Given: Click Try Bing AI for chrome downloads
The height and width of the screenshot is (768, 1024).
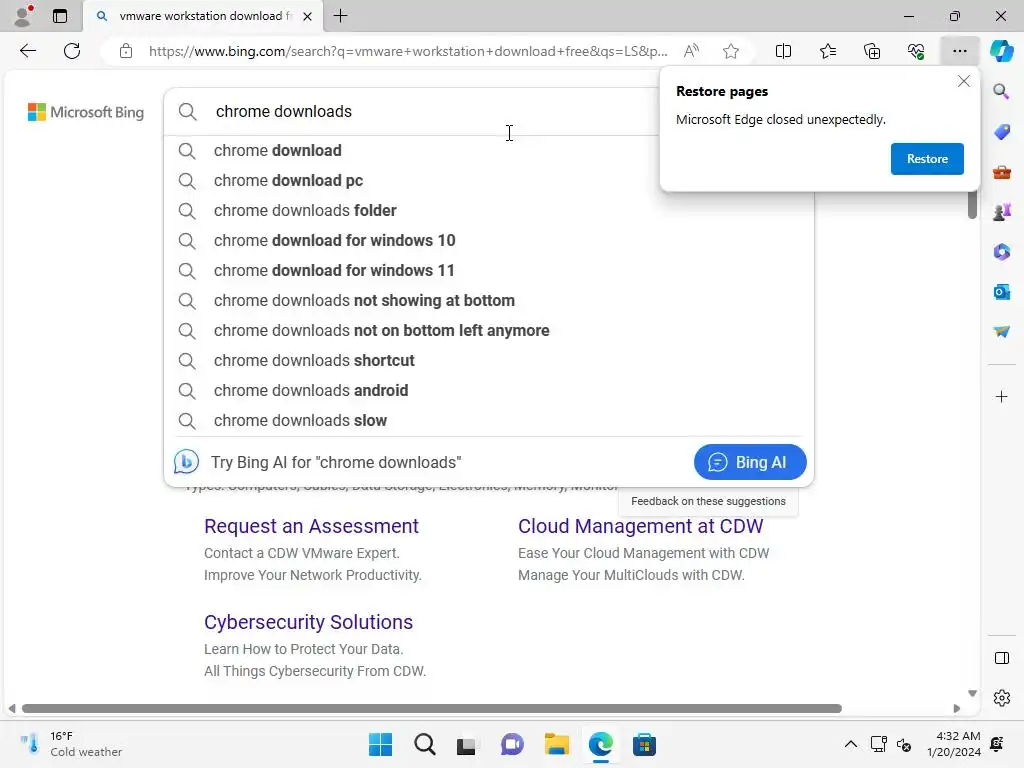Looking at the screenshot, I should tap(336, 462).
